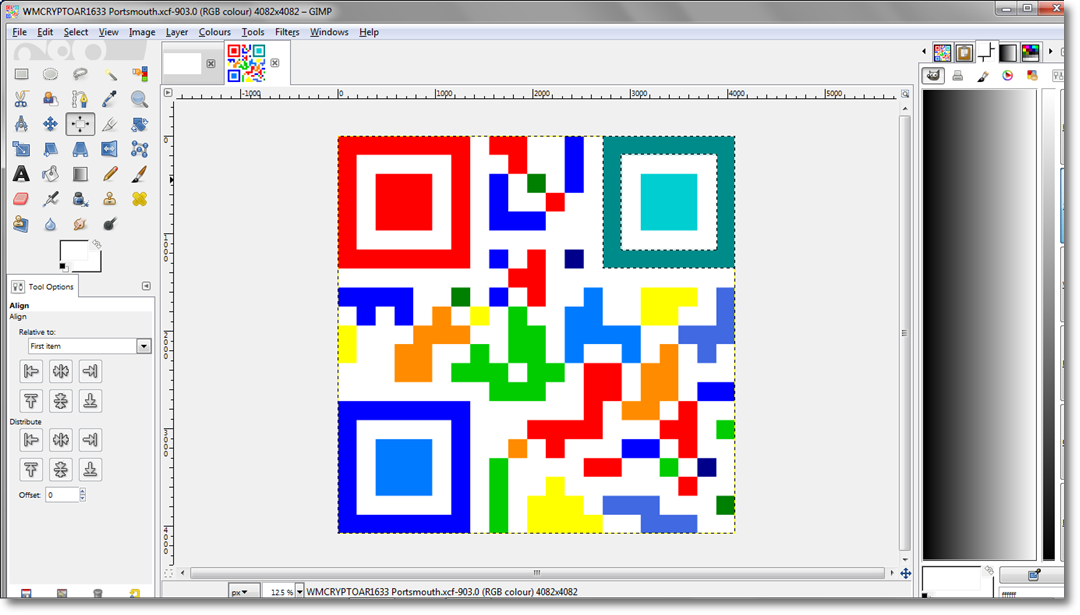Select the Rectangle Select tool
Viewport: 1080px width, 615px height.
tap(21, 74)
